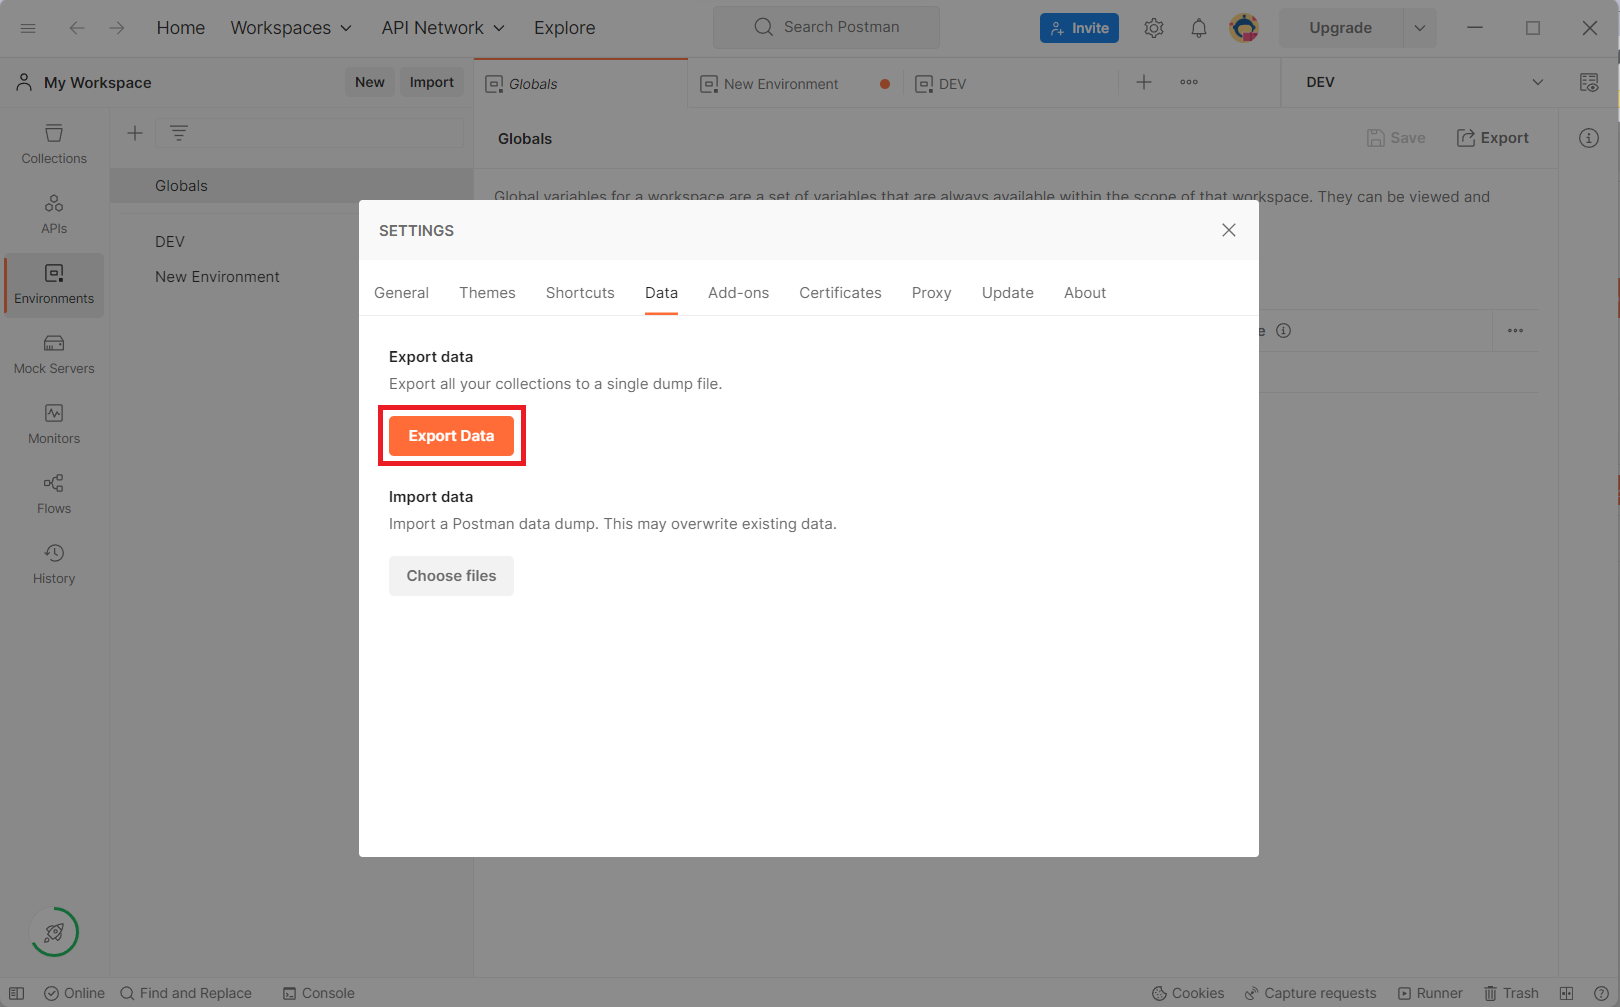Open the DEV environment selector dropdown
This screenshot has width=1620, height=1007.
point(1424,82)
